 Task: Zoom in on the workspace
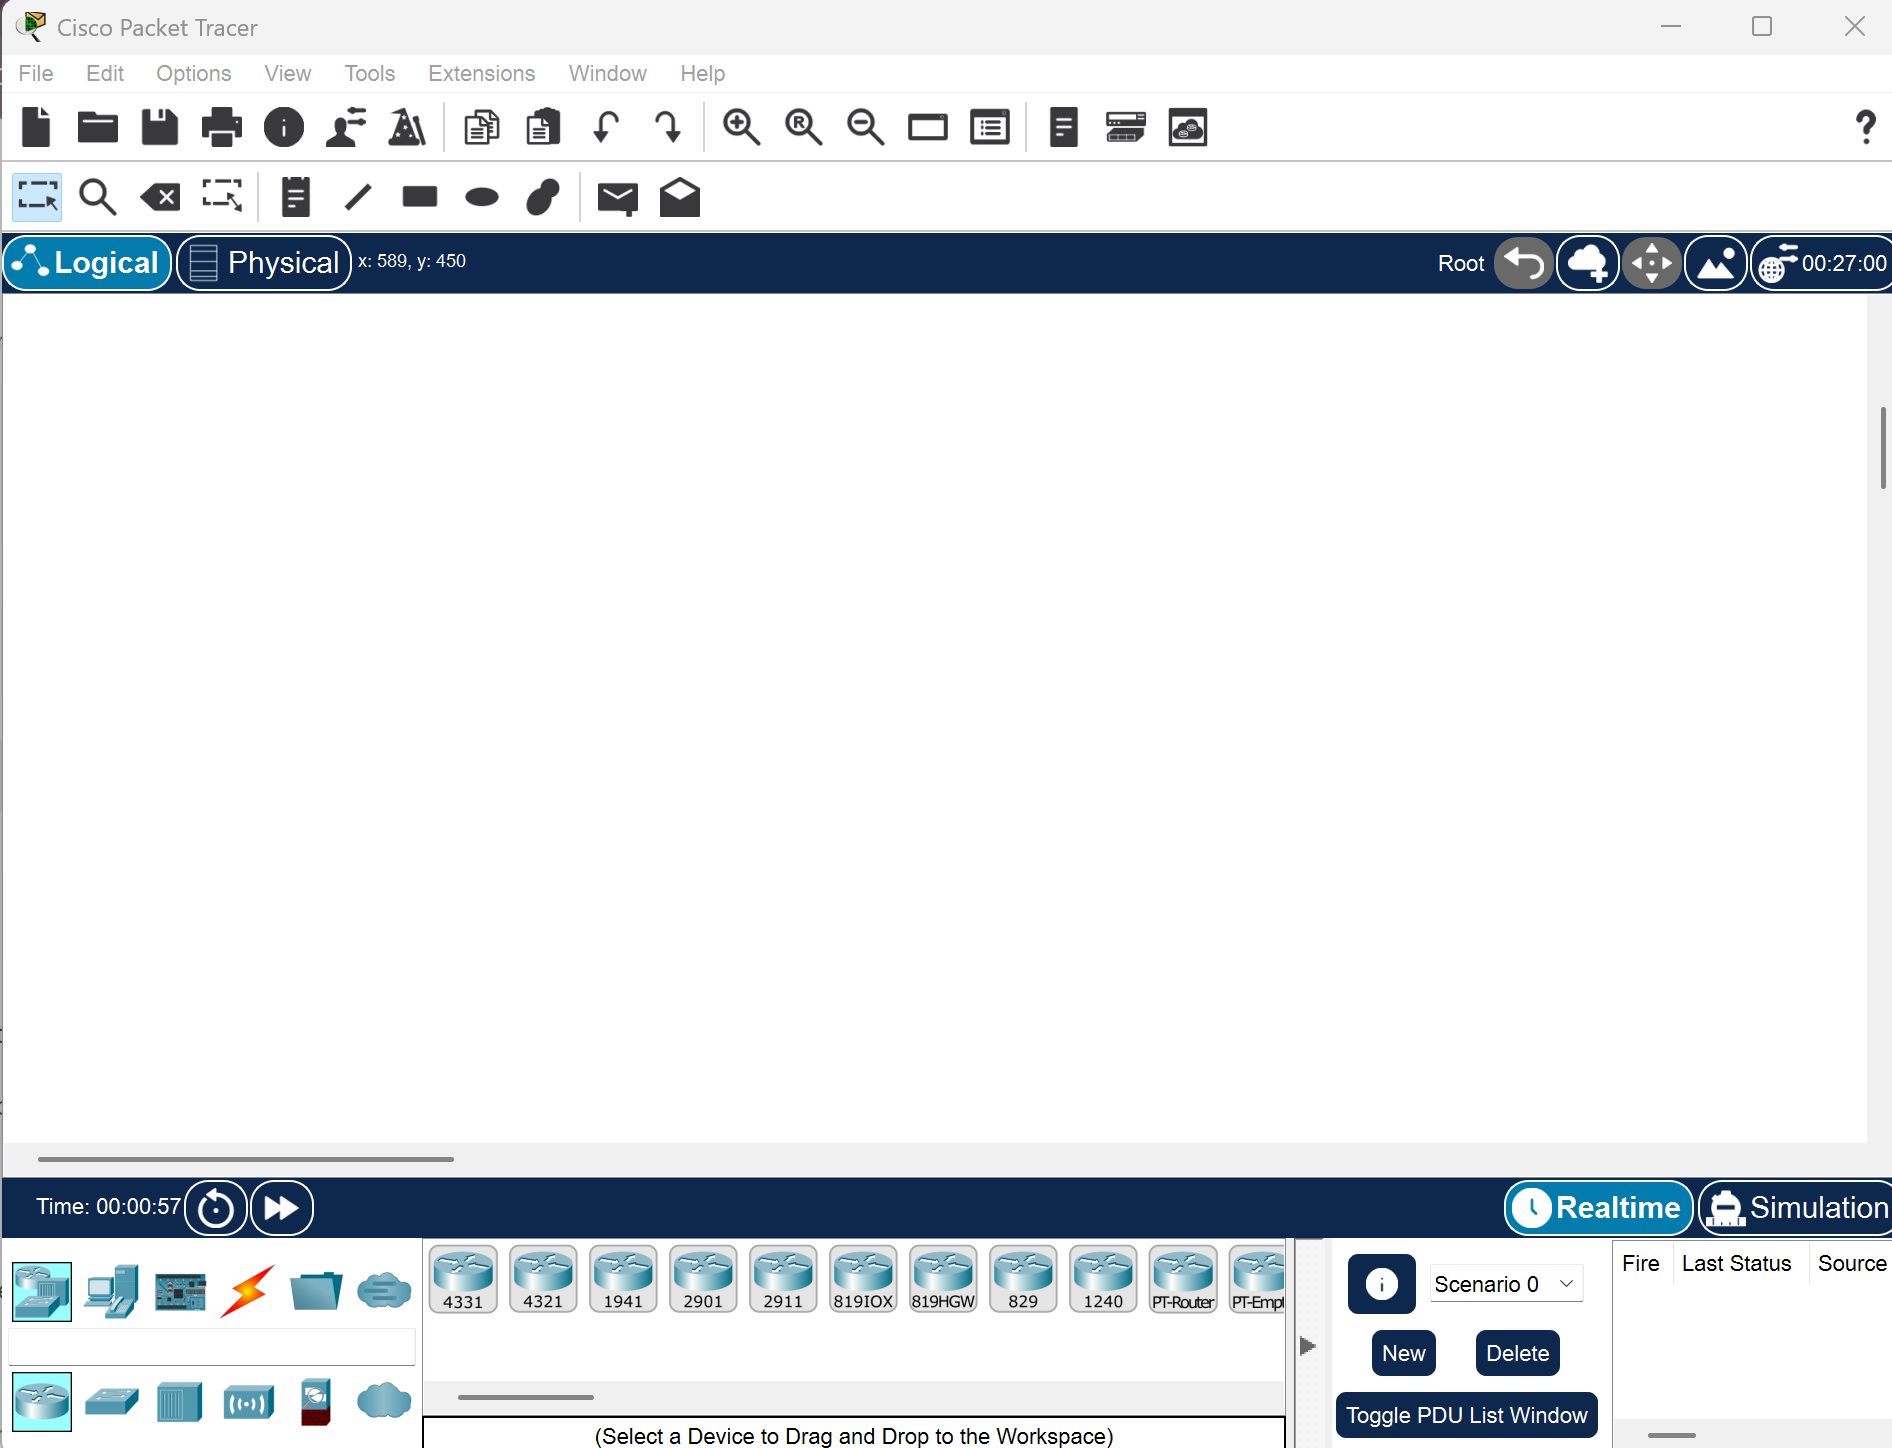coord(742,127)
